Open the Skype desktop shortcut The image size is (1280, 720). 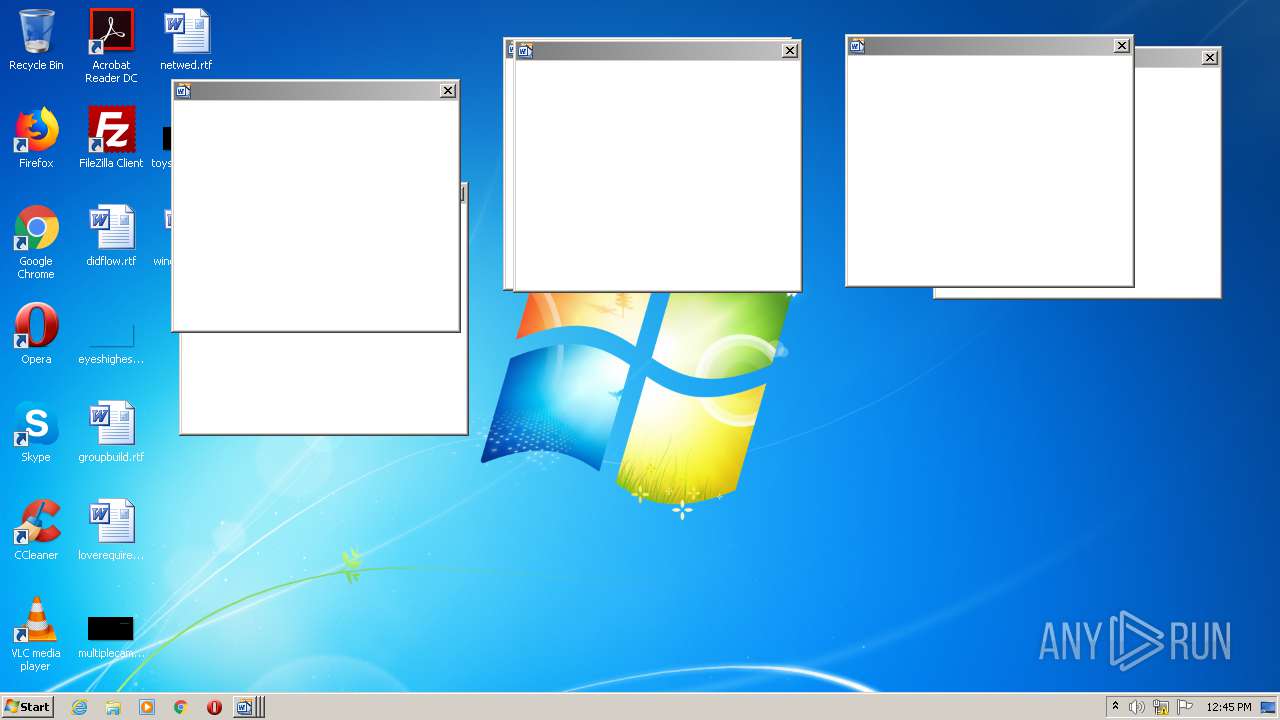coord(36,432)
